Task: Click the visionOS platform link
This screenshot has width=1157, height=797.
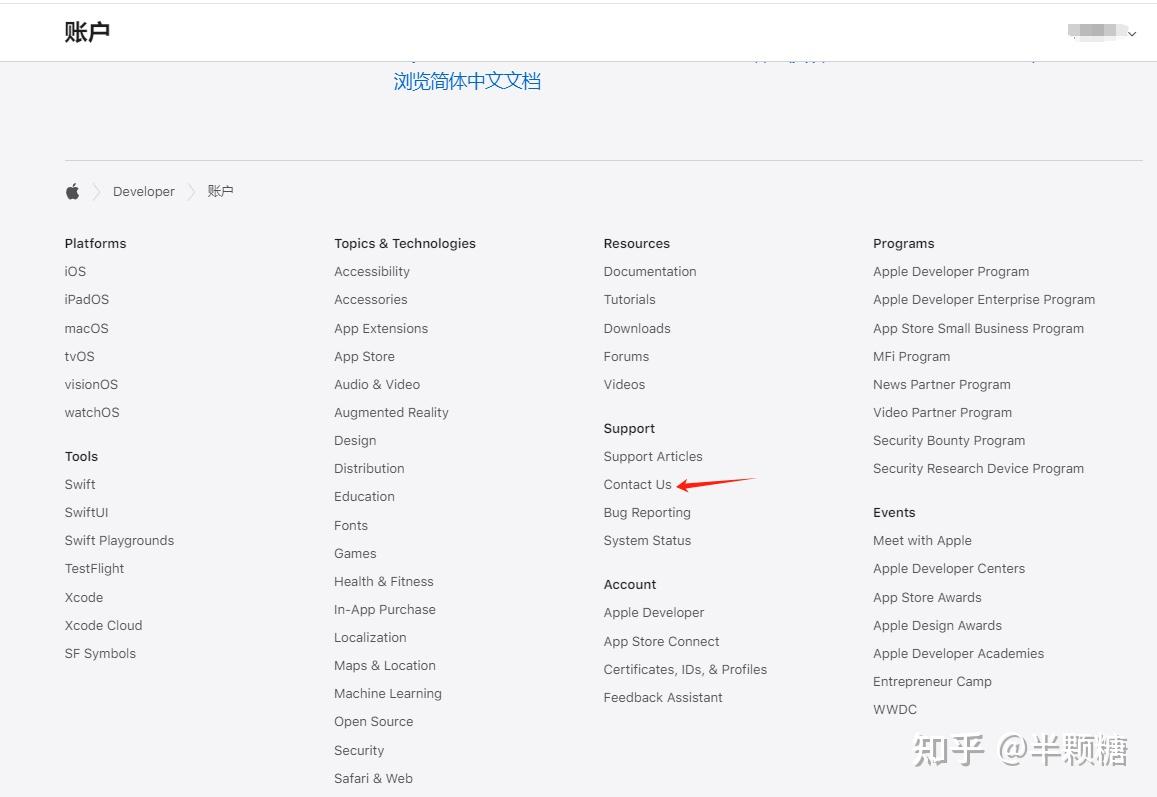Action: (x=91, y=385)
